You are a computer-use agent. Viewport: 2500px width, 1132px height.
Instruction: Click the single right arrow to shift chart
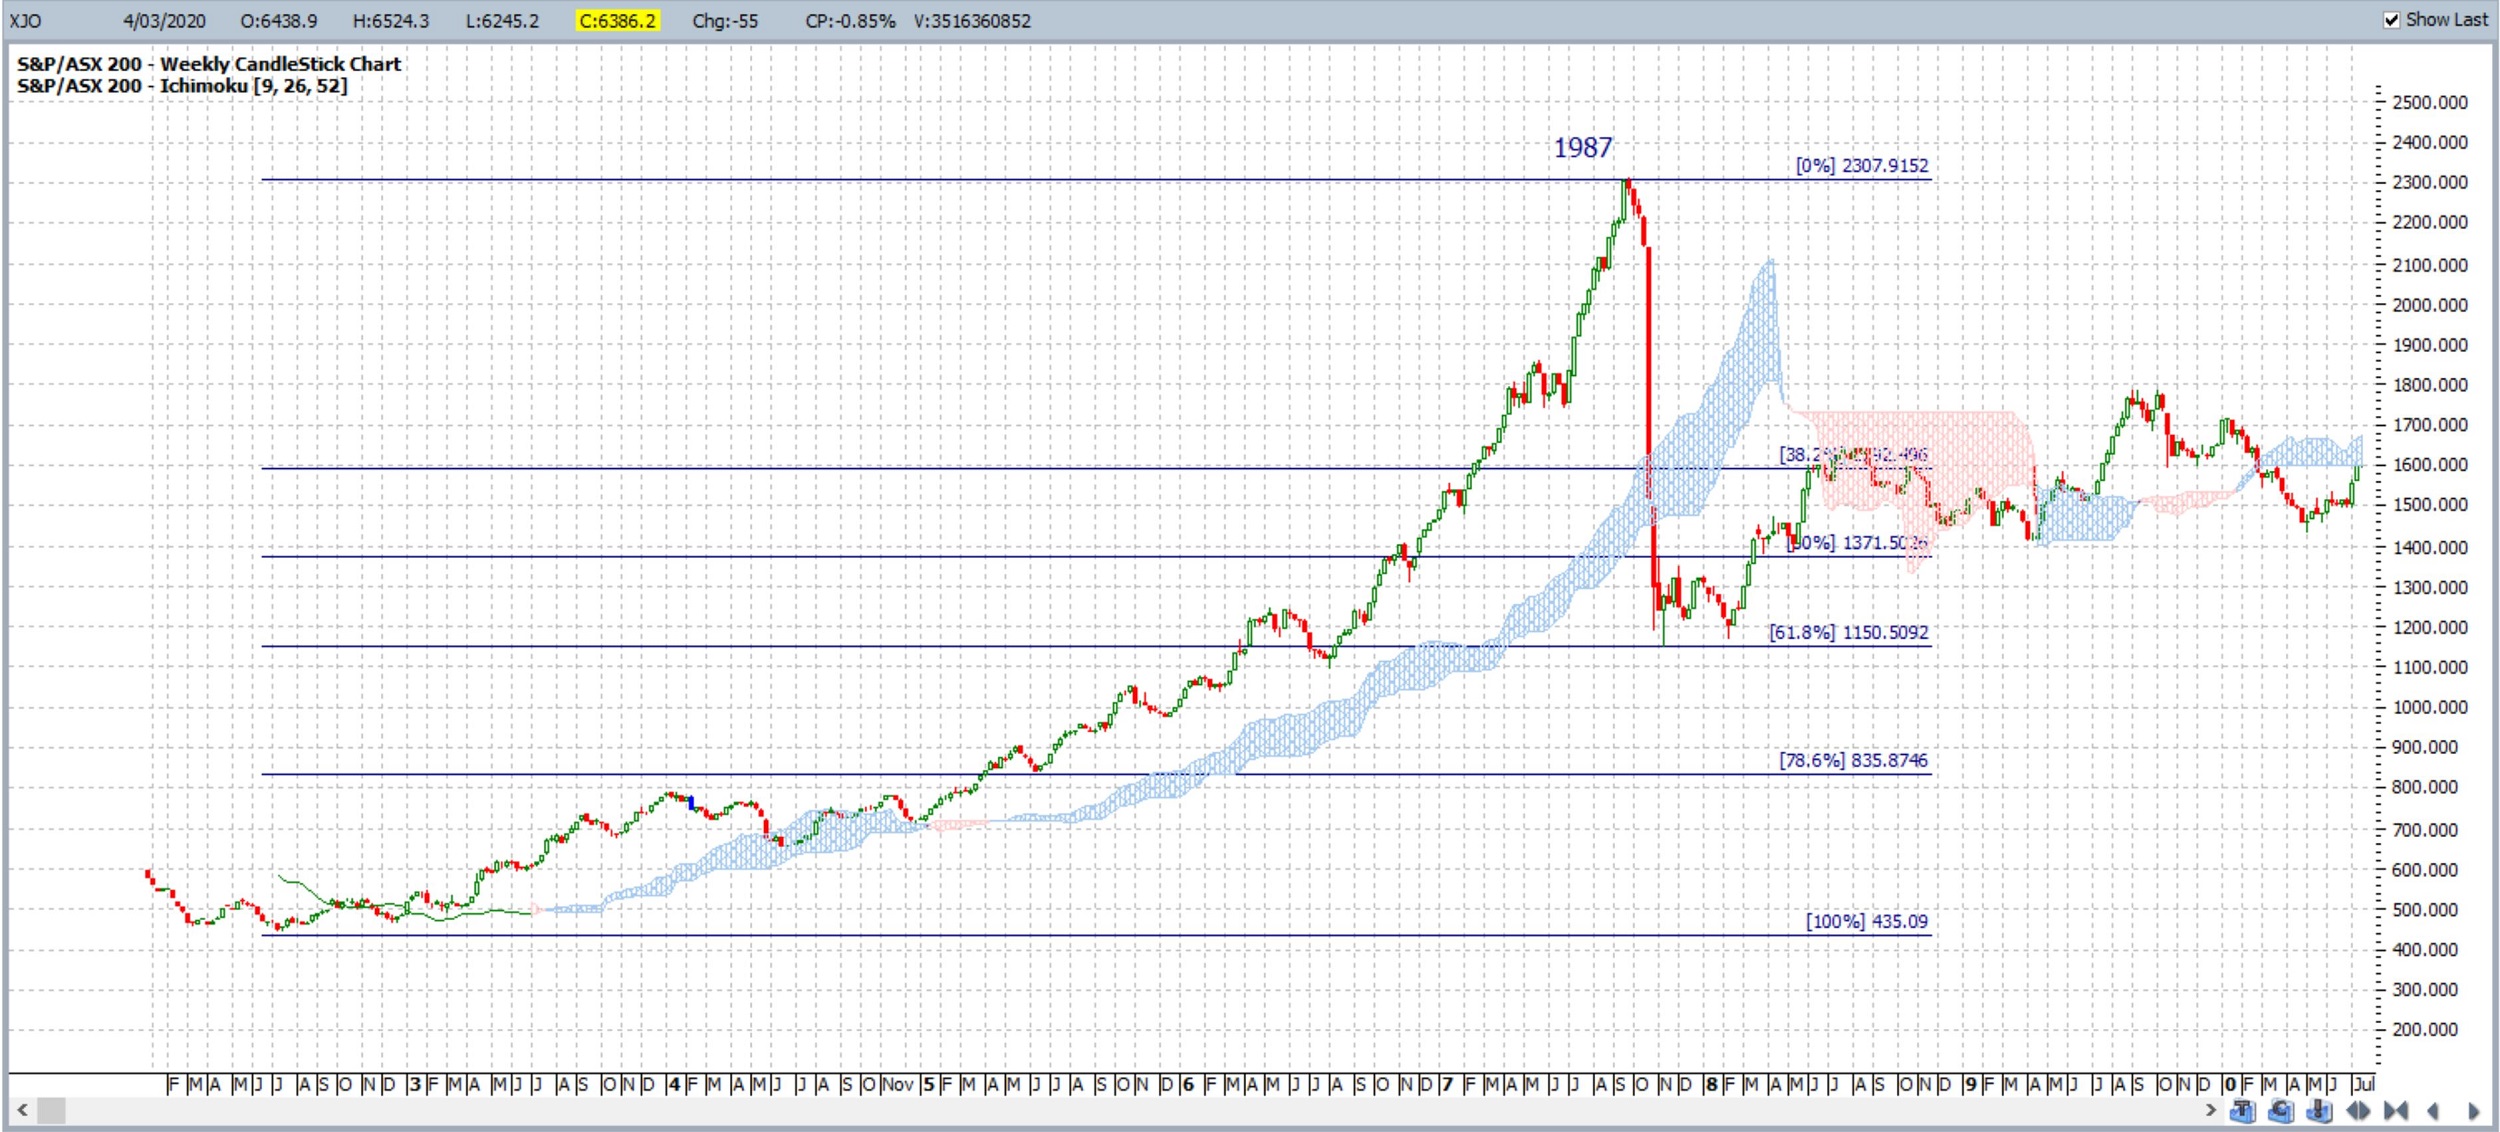coord(2473,1110)
